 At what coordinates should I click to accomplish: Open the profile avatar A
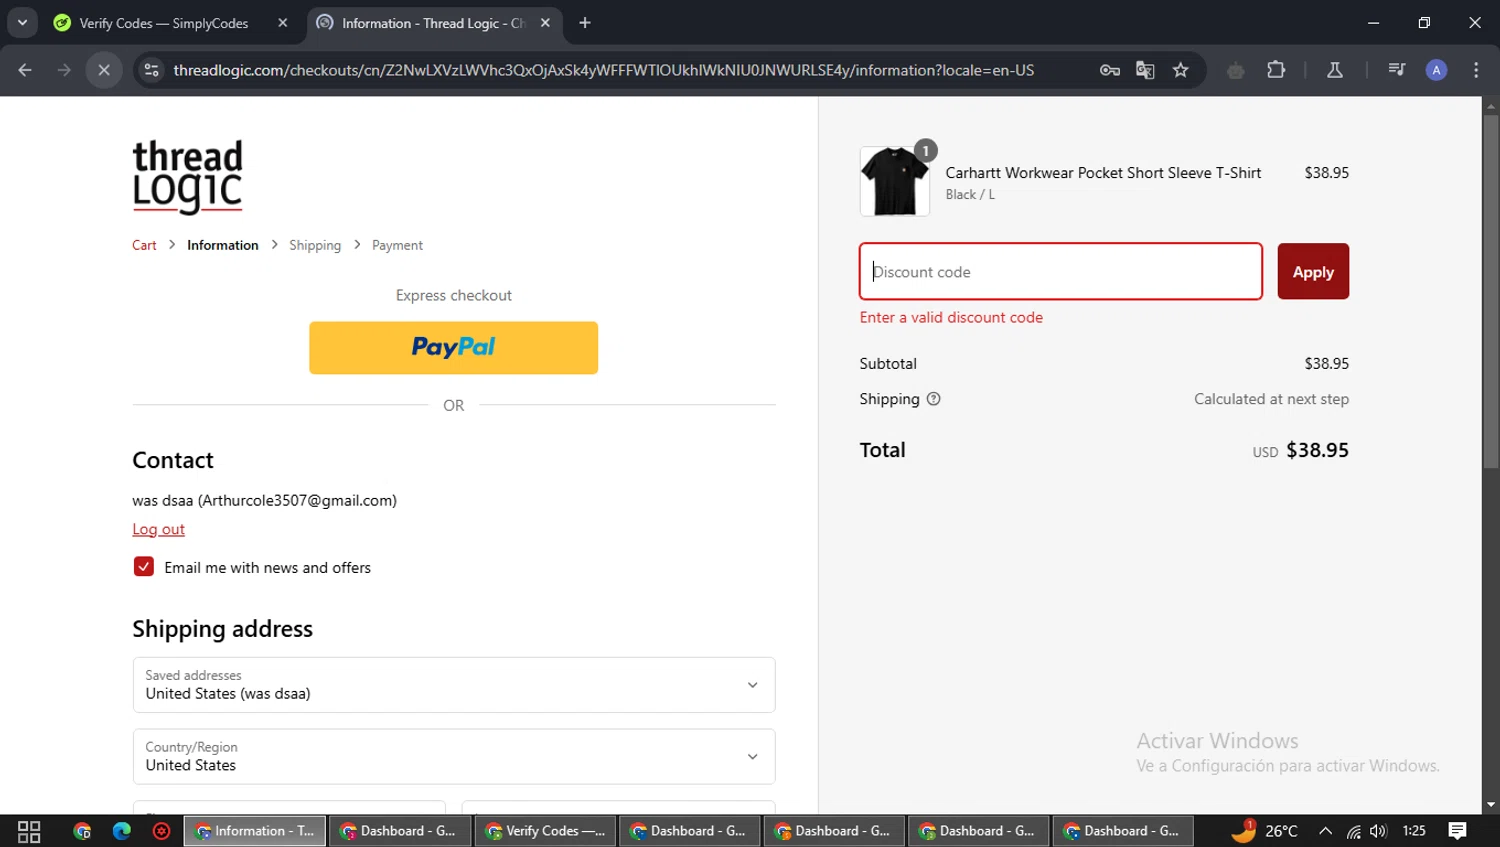click(1436, 70)
